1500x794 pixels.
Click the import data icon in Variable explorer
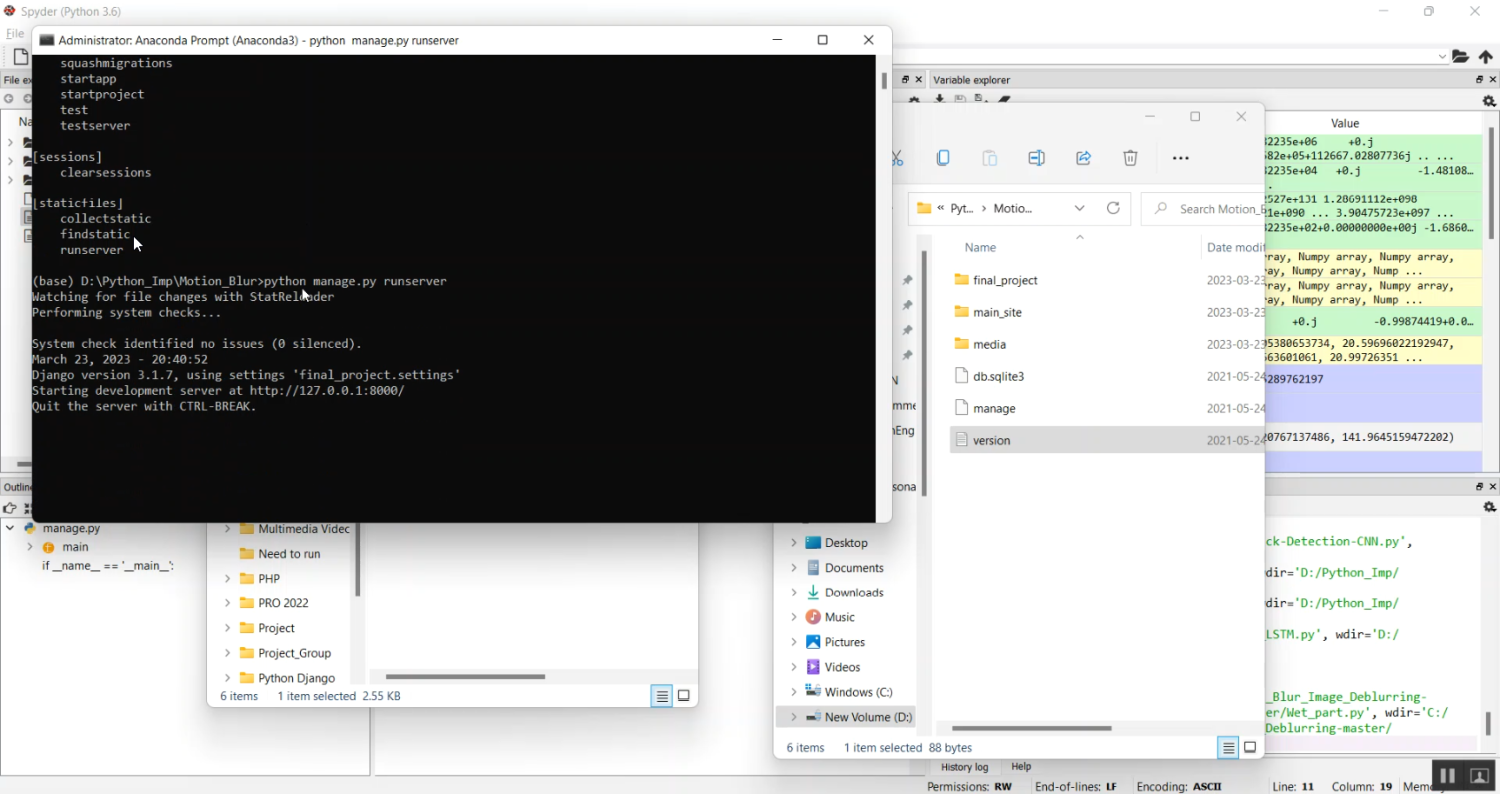[x=940, y=99]
